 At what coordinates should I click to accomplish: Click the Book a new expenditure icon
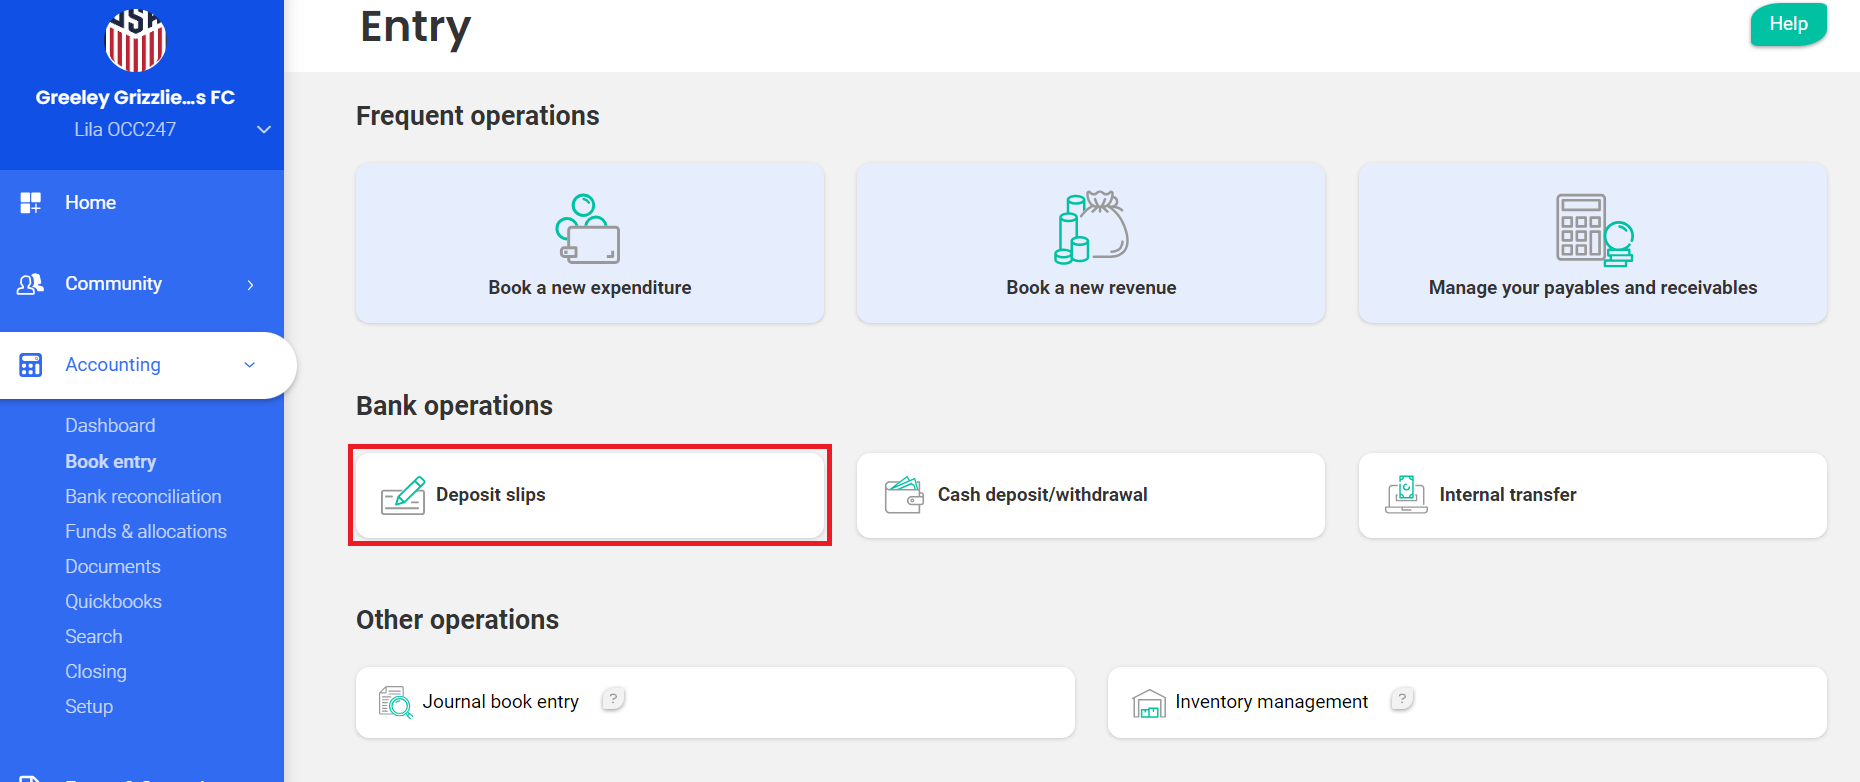click(x=588, y=229)
